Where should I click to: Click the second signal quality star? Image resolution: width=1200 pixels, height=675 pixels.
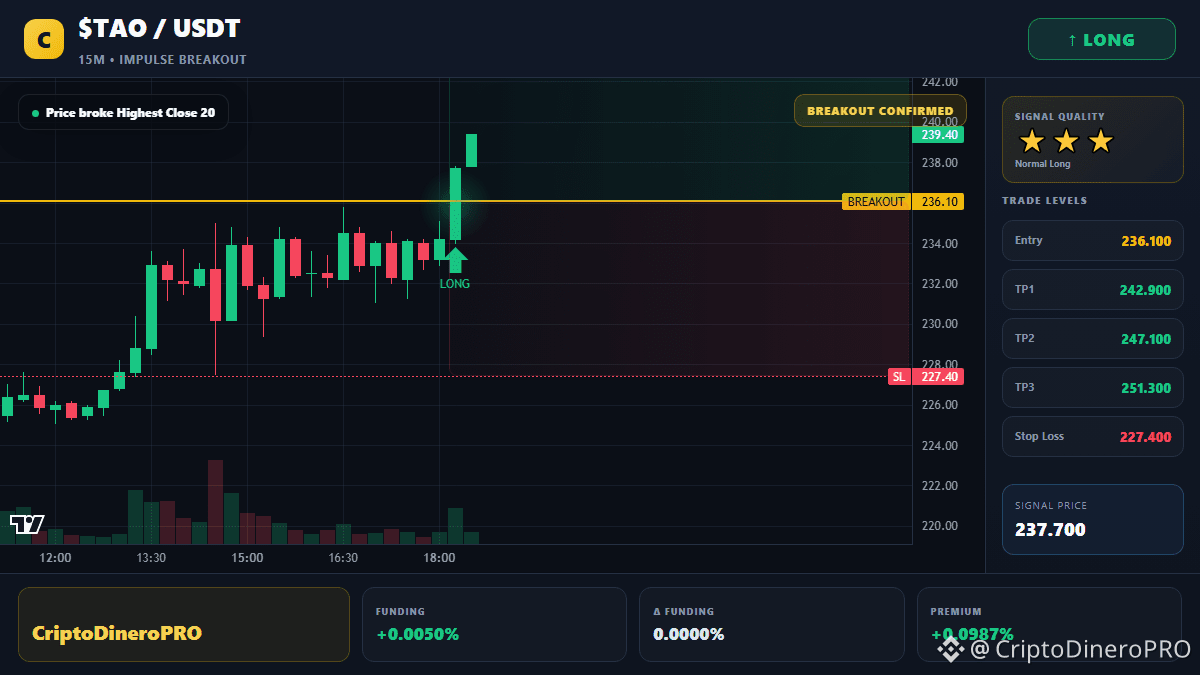tap(1066, 141)
